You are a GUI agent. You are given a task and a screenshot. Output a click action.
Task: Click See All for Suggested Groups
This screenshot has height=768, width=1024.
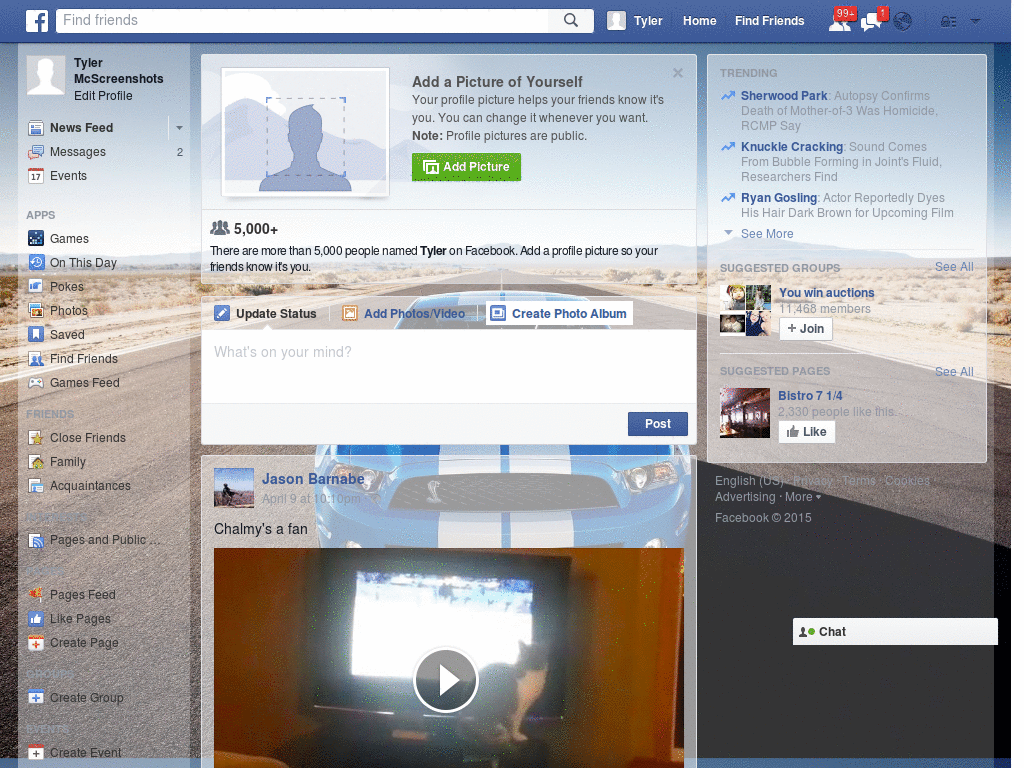pyautogui.click(x=954, y=266)
